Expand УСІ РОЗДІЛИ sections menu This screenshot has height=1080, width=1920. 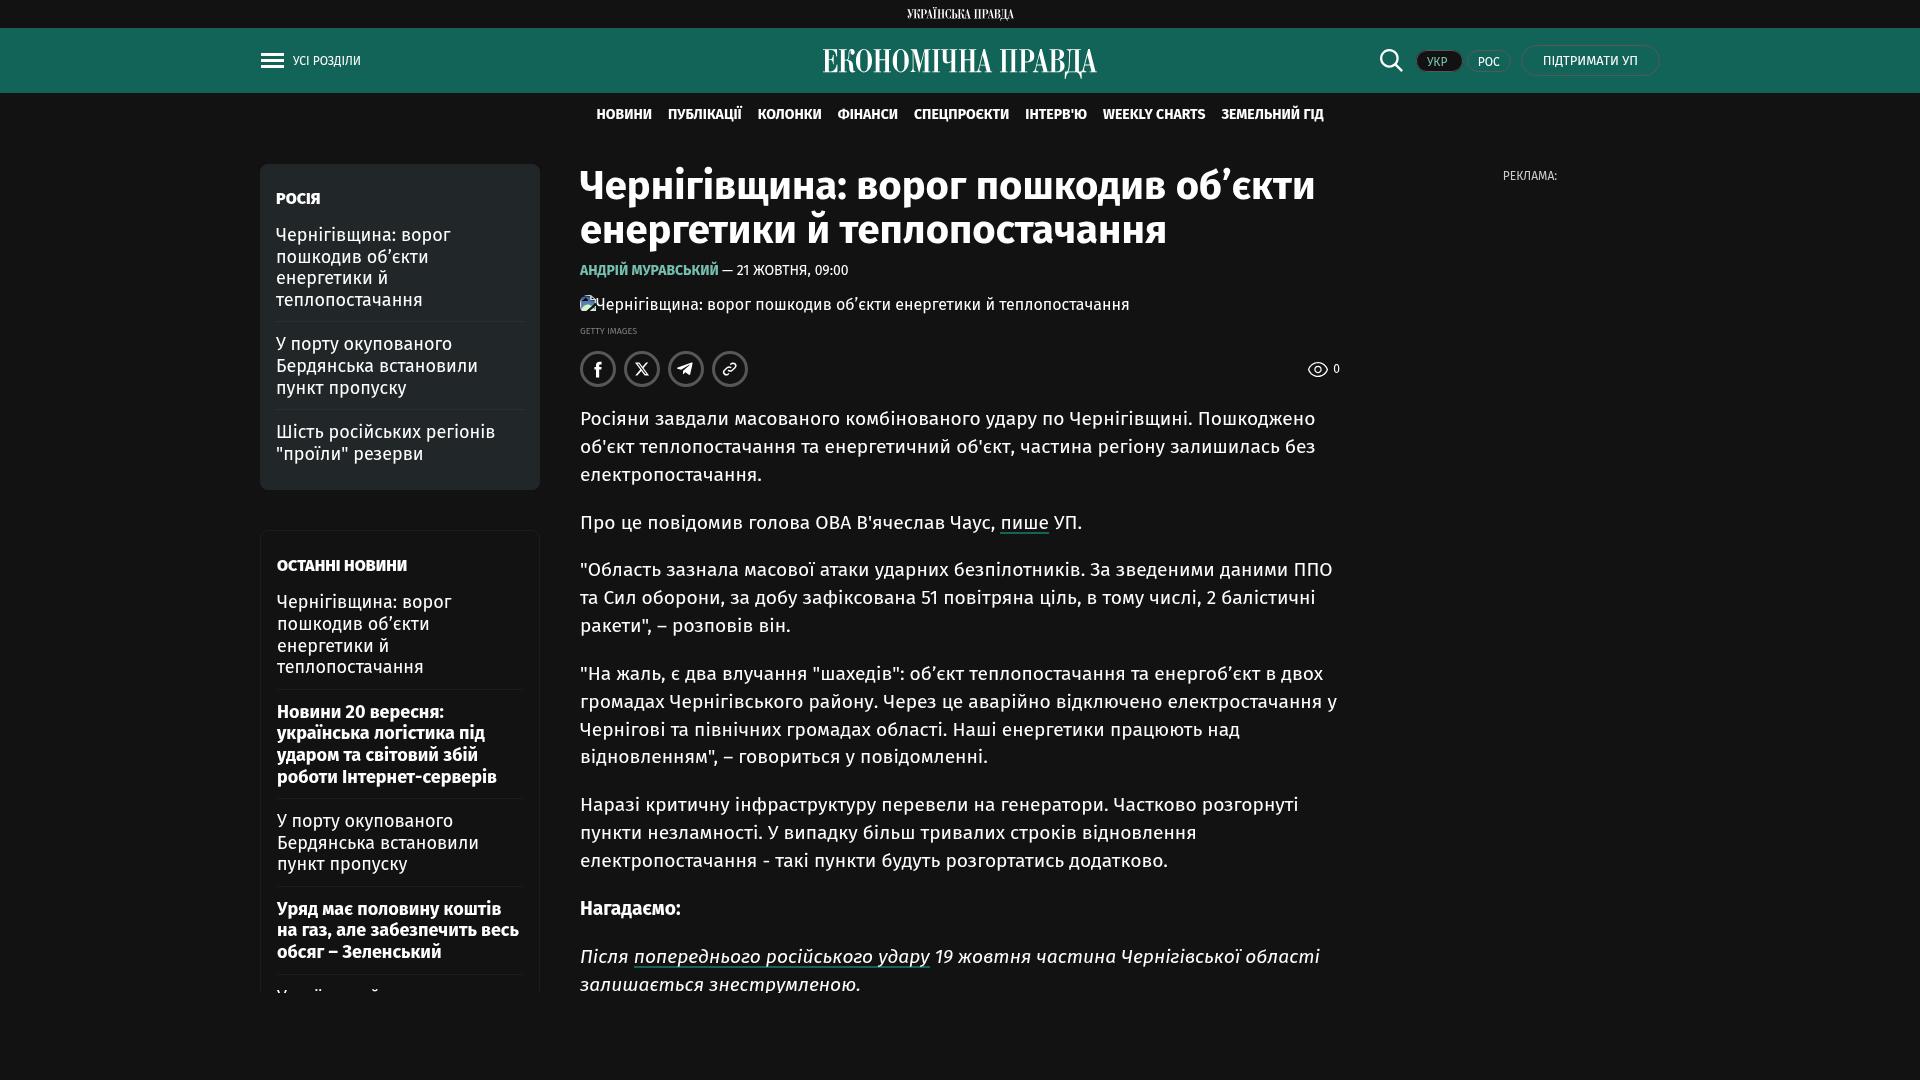(326, 61)
